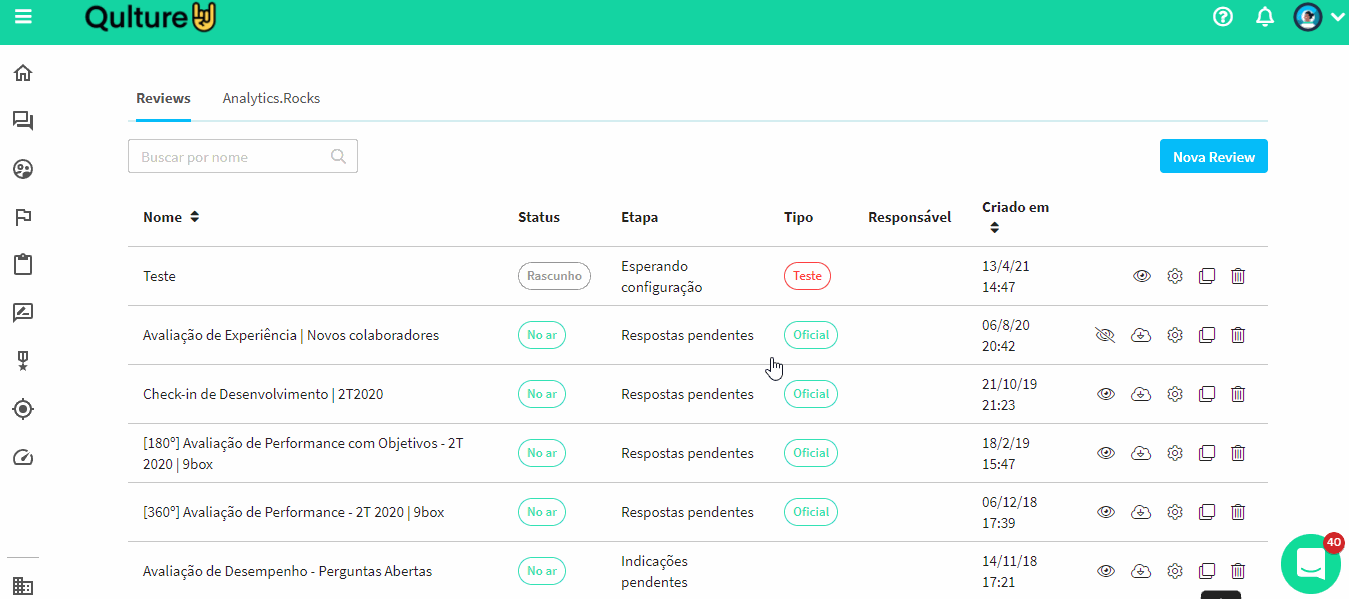The height and width of the screenshot is (599, 1349).
Task: Open the Intercom chat bubble
Action: tap(1310, 564)
